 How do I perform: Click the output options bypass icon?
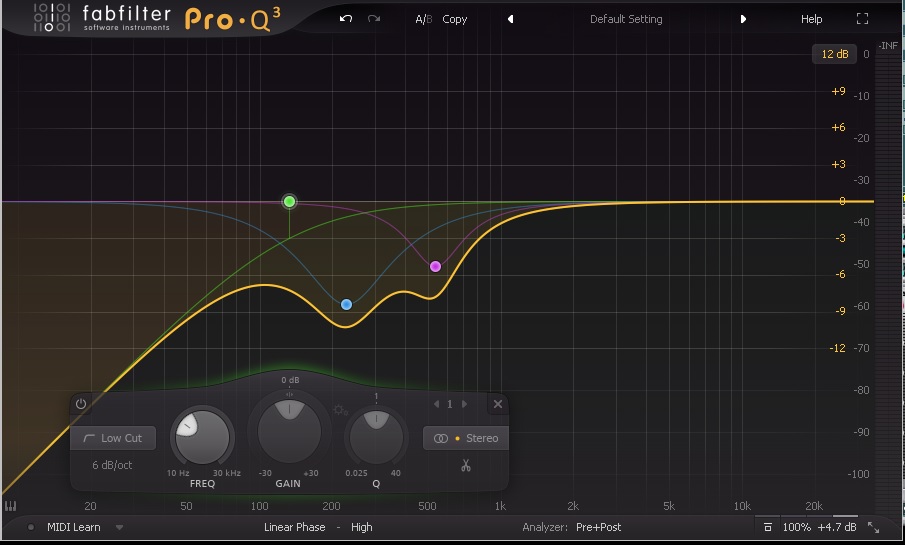pos(768,527)
